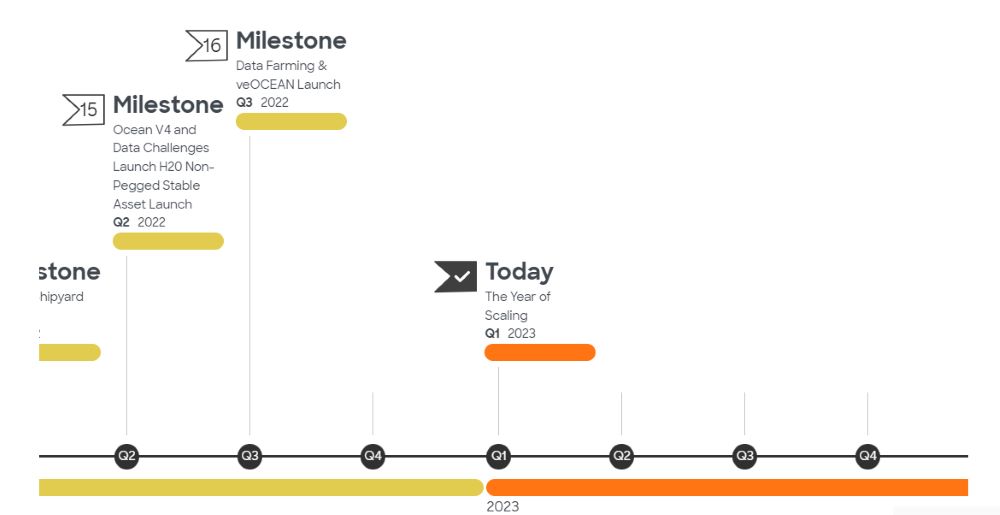Select the Q3 circle on the orange 2023 line
The height and width of the screenshot is (515, 1000).
click(744, 456)
